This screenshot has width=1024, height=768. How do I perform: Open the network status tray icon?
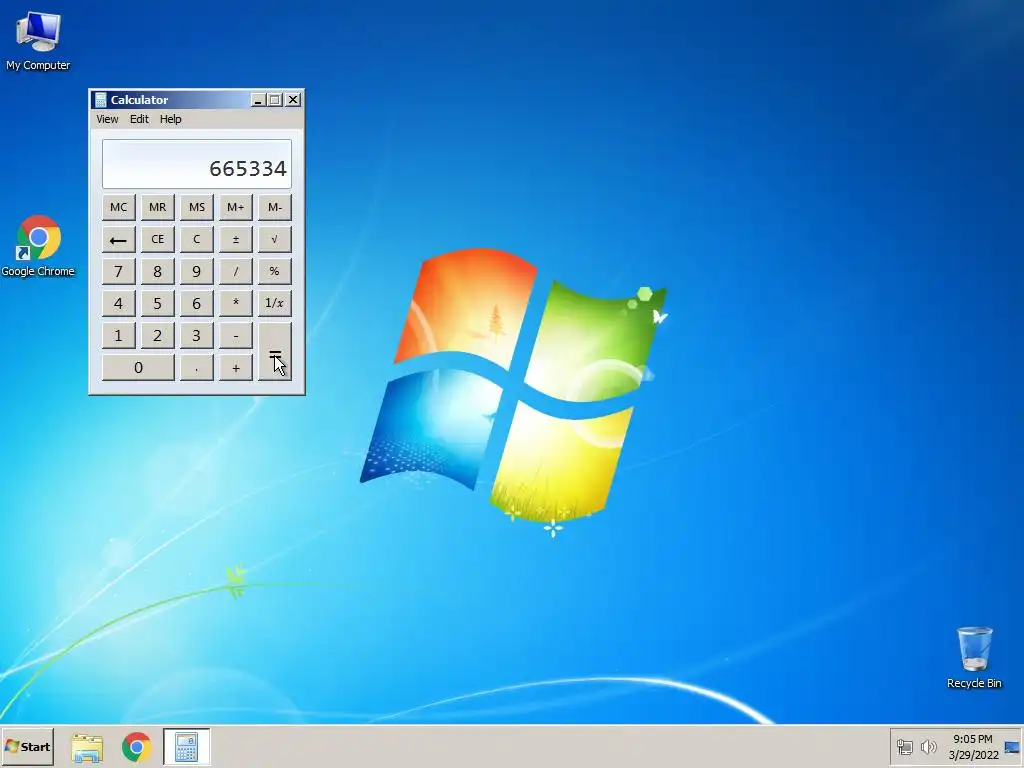click(x=904, y=746)
